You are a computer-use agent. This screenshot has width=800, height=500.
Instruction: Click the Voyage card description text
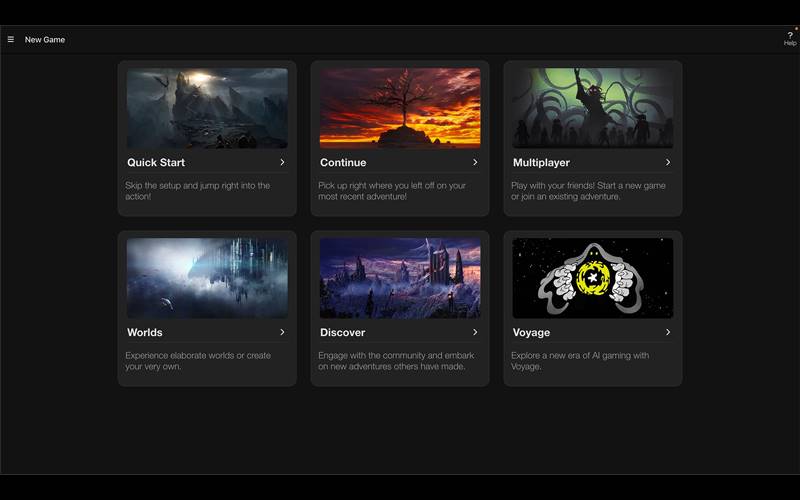(x=581, y=361)
